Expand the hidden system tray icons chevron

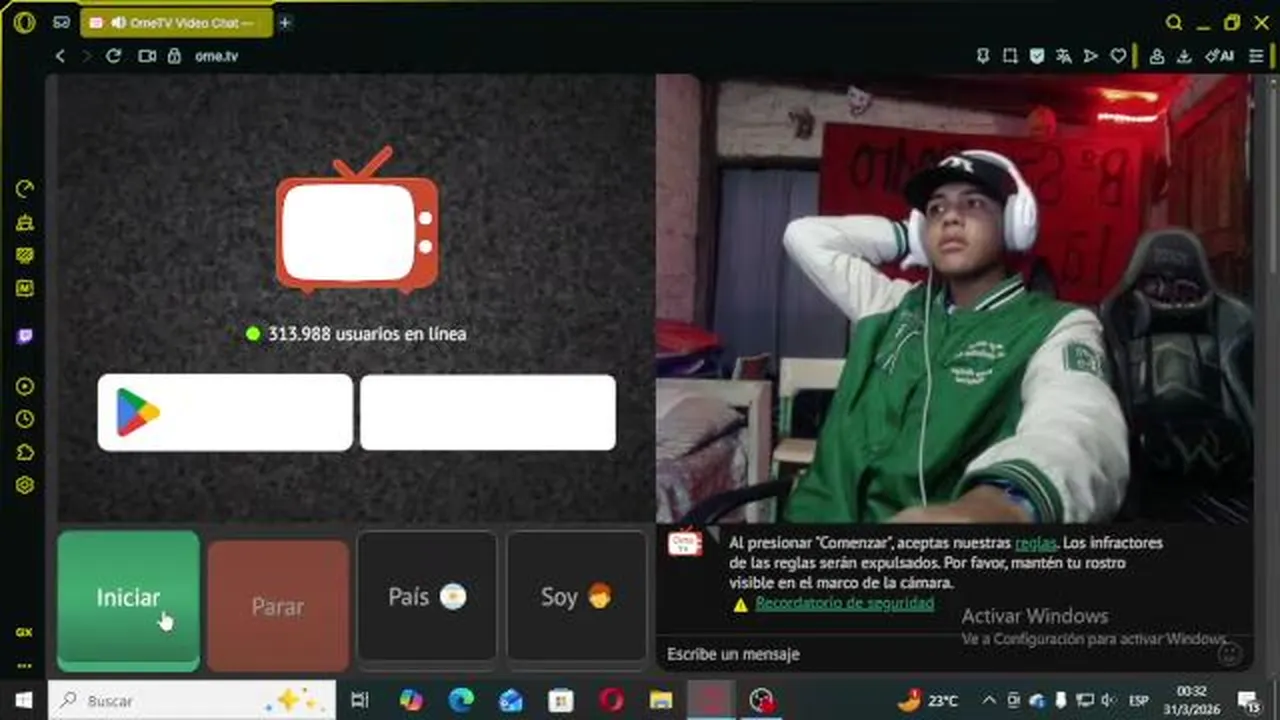(x=989, y=700)
